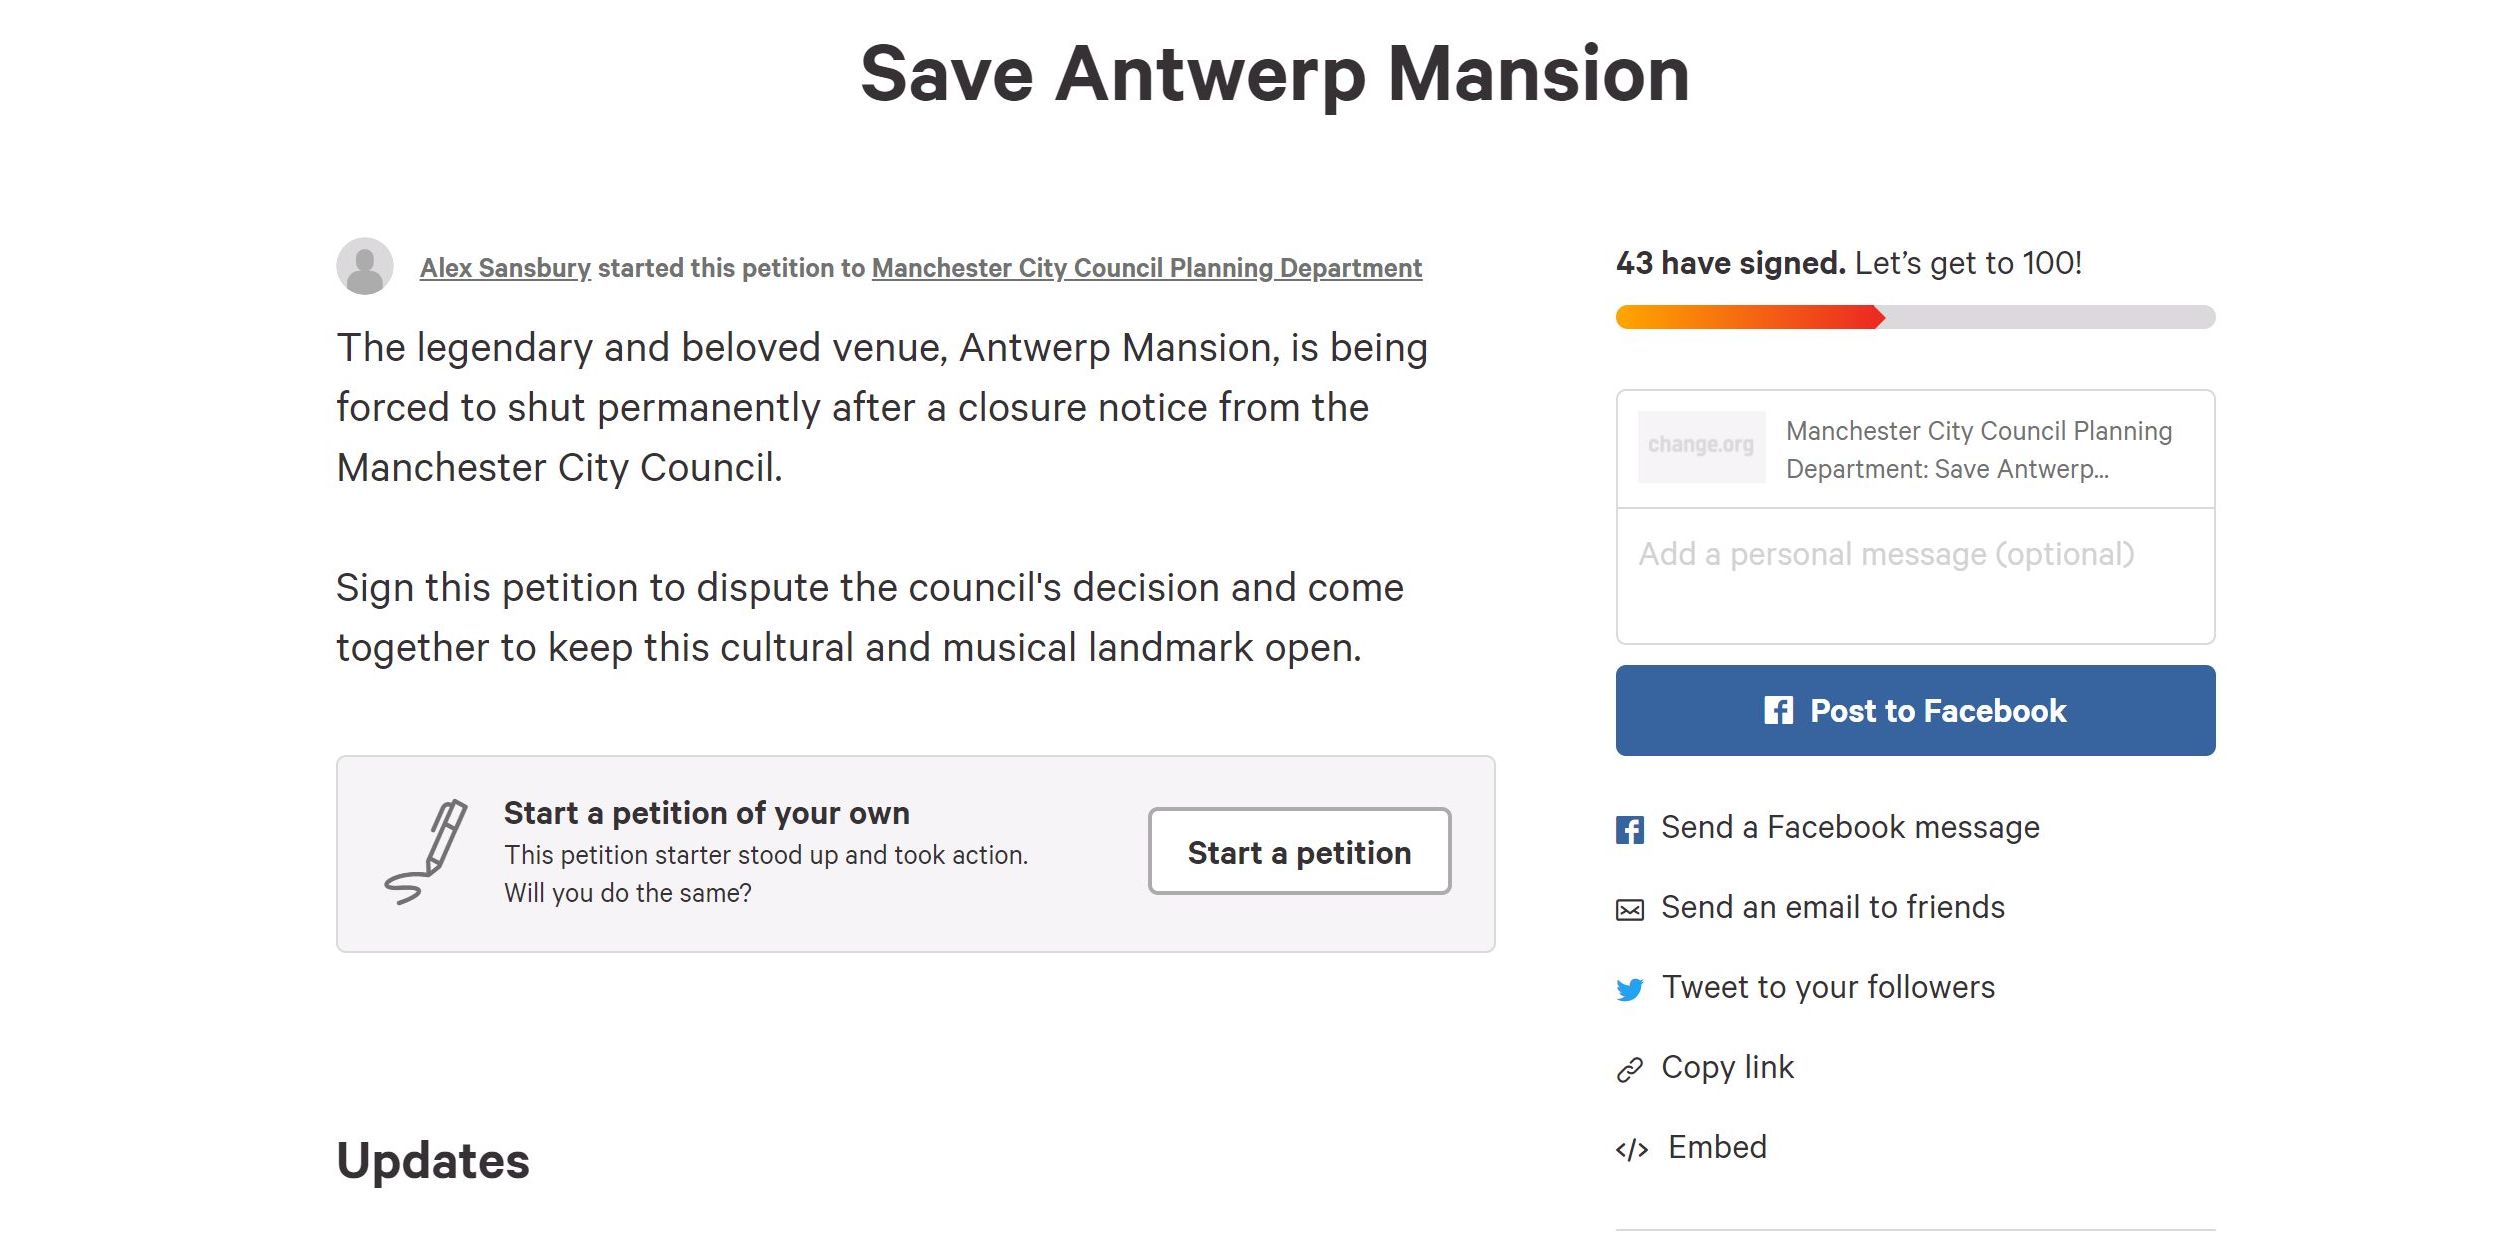2501x1246 pixels.
Task: Click the Facebook icon beside Send a Facebook message
Action: point(1630,829)
